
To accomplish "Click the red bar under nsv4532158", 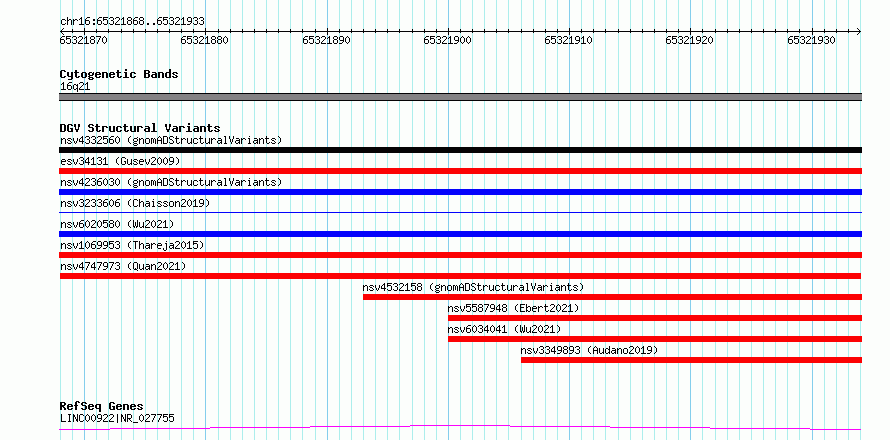I will 612,297.
